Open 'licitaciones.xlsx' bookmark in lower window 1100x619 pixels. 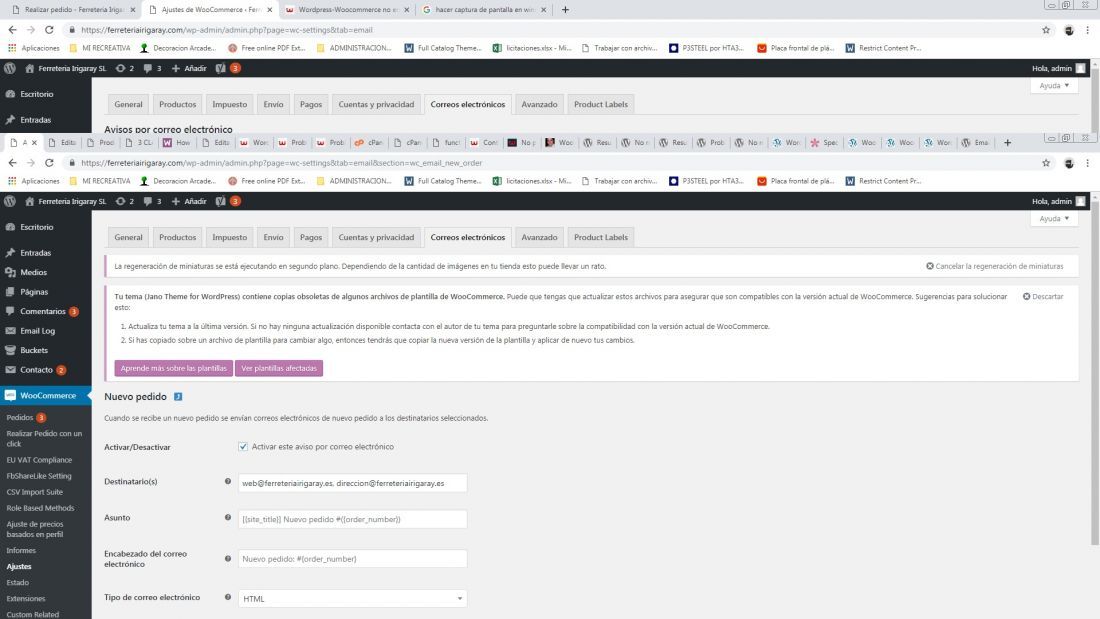532,181
